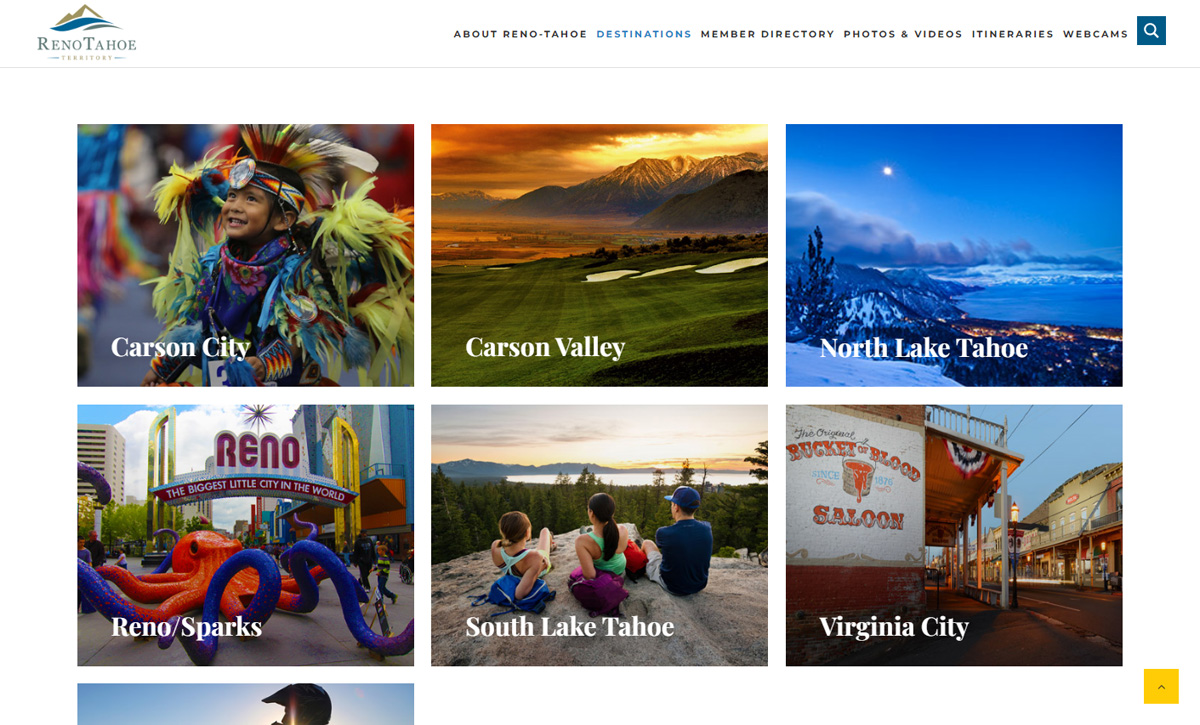Open the North Lake Tahoe tile

(954, 255)
